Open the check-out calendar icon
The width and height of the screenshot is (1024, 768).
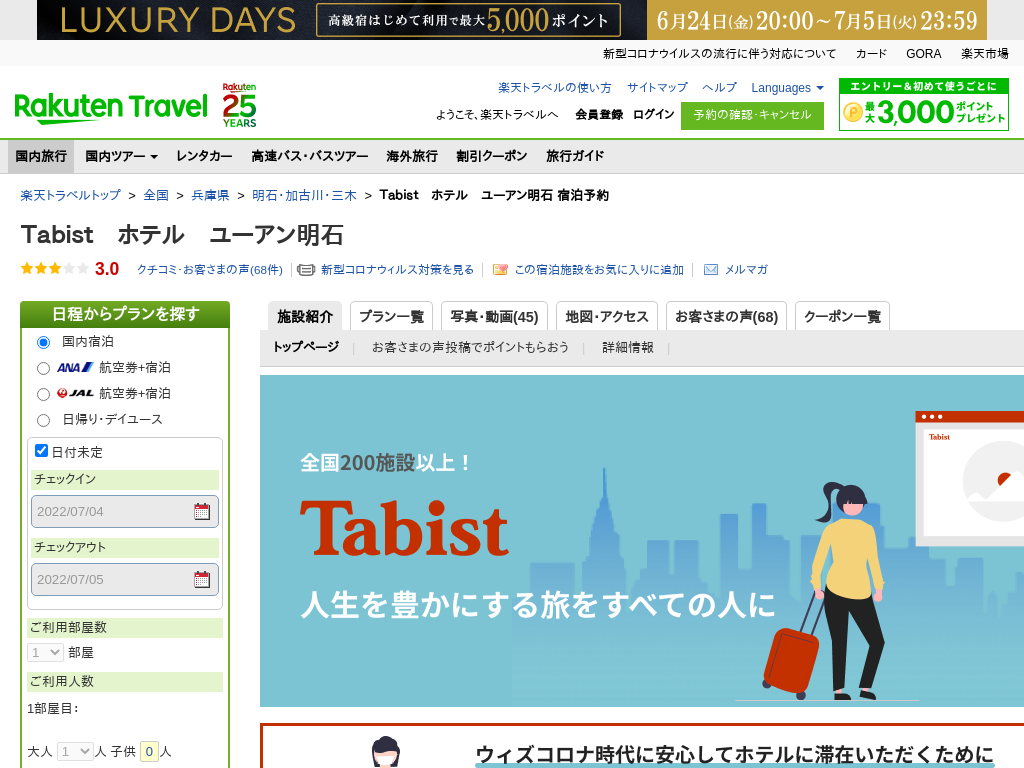click(202, 579)
